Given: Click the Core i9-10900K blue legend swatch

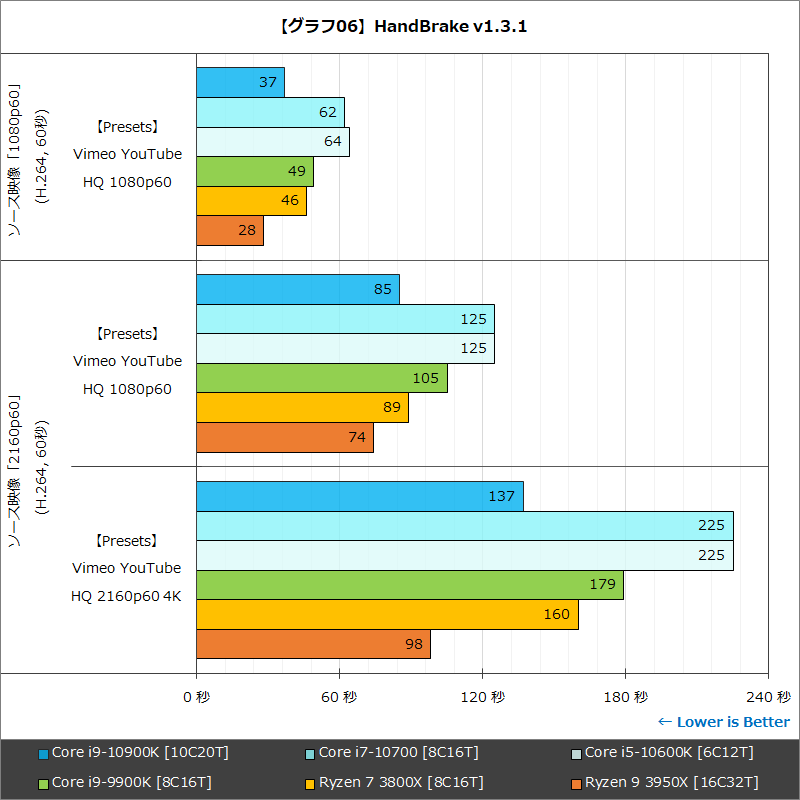Looking at the screenshot, I should click(43, 754).
